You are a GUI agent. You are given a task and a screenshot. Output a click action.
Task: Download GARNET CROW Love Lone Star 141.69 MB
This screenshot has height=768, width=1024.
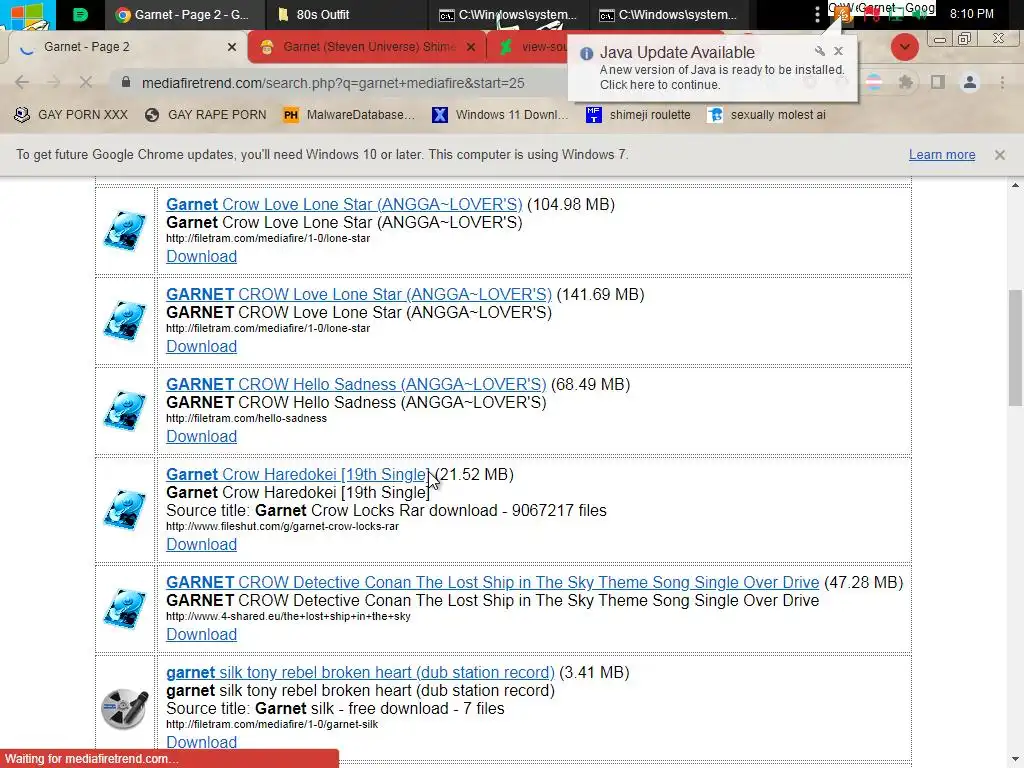pos(201,347)
